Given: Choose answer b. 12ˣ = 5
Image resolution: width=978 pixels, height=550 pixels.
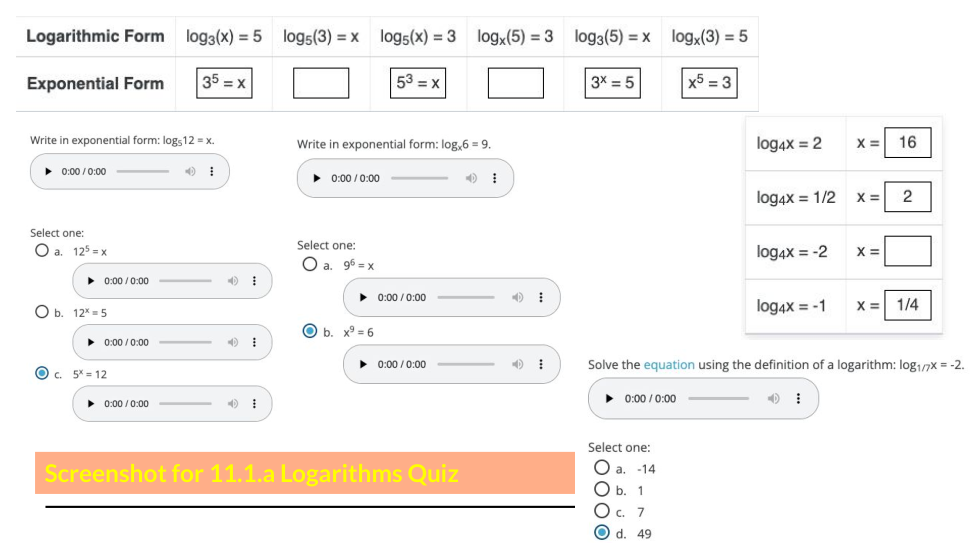Looking at the screenshot, I should click(41, 312).
